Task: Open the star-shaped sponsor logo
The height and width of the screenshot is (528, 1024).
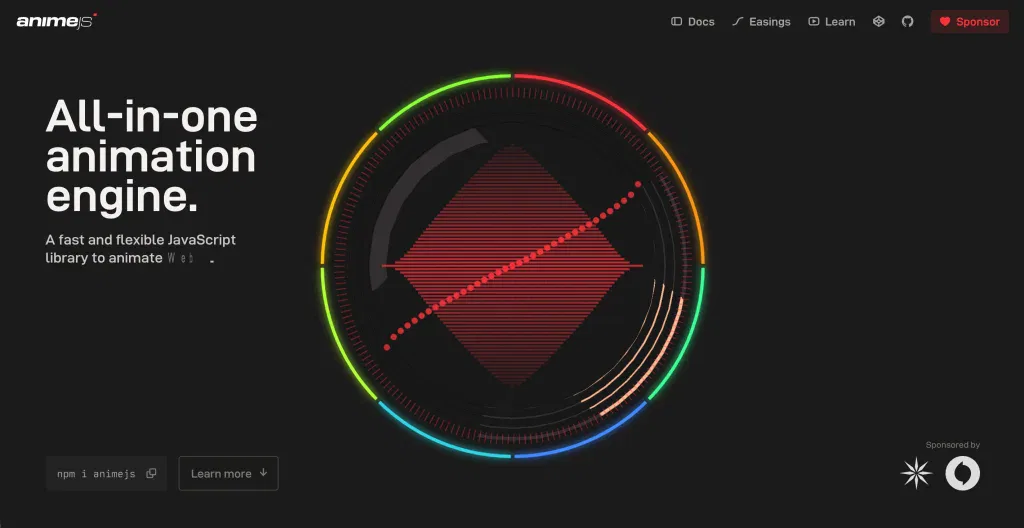Action: 916,473
